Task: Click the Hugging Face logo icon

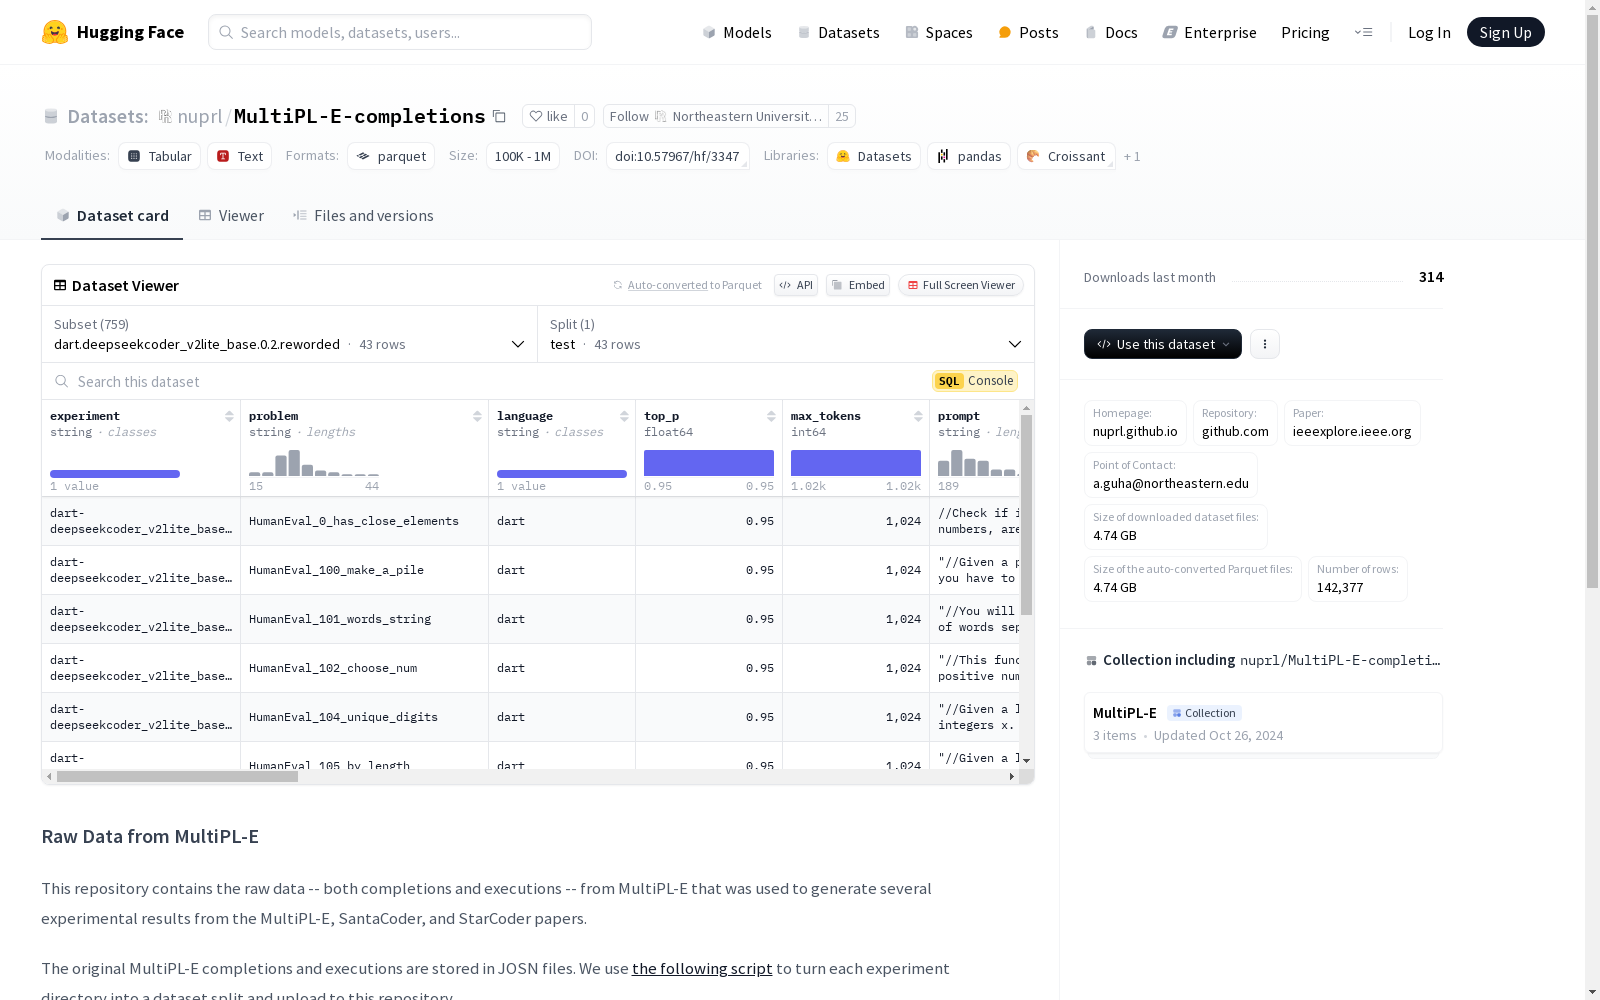Action: [x=55, y=32]
